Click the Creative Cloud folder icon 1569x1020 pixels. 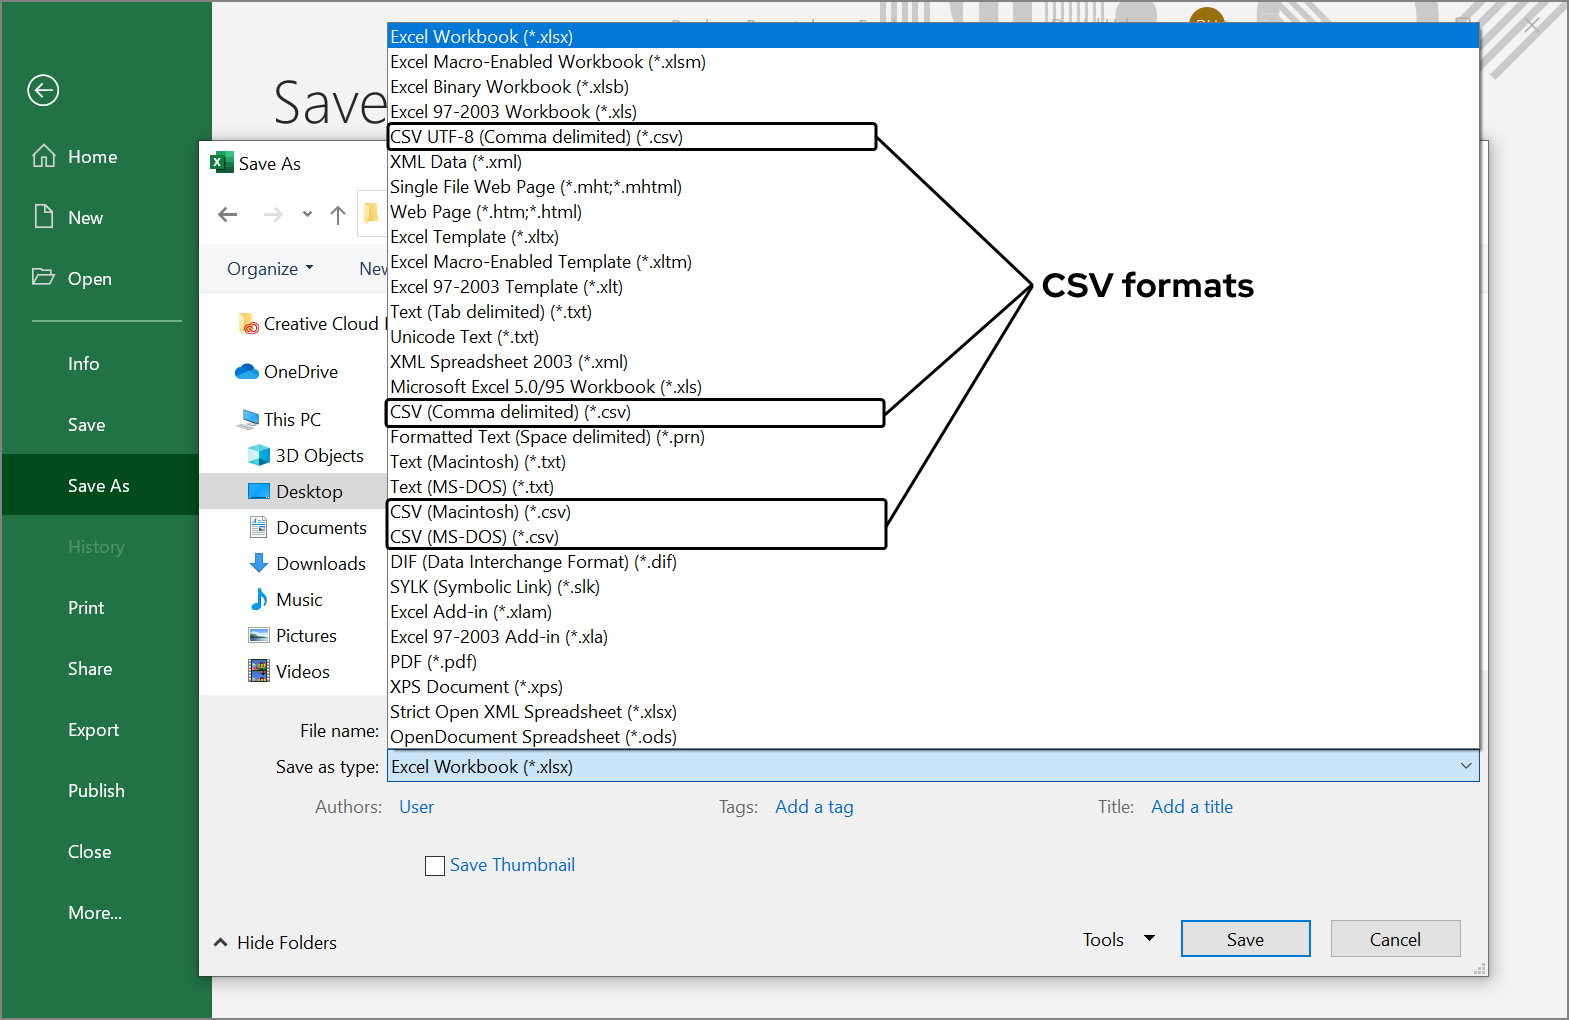tap(249, 324)
